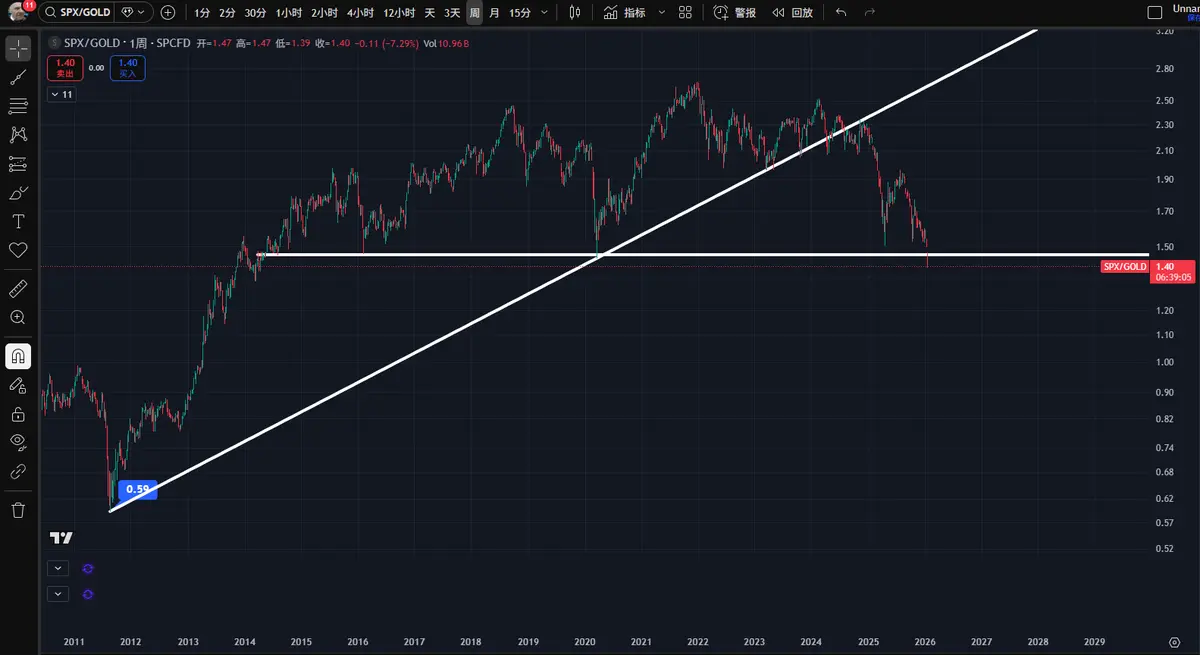
Task: Switch to the 2小时 timeframe
Action: point(324,13)
